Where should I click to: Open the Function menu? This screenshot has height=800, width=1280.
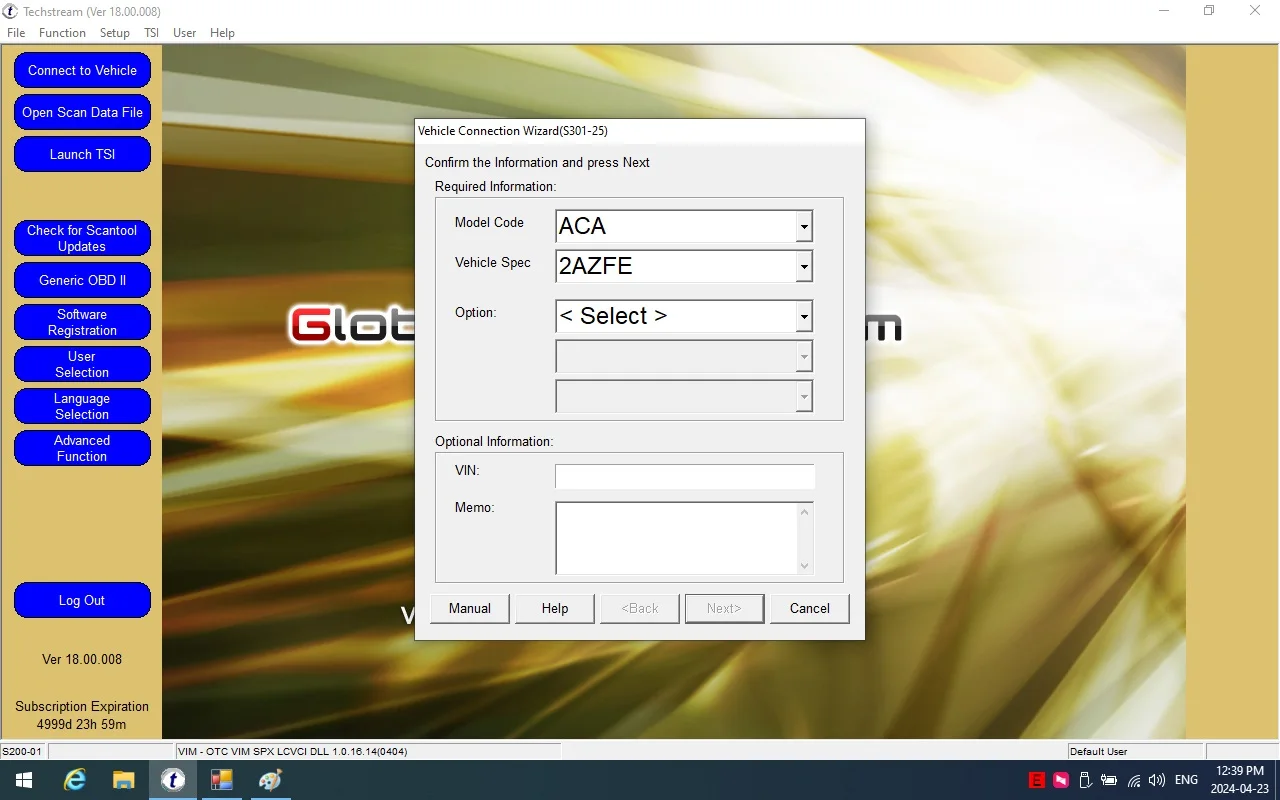pos(62,33)
